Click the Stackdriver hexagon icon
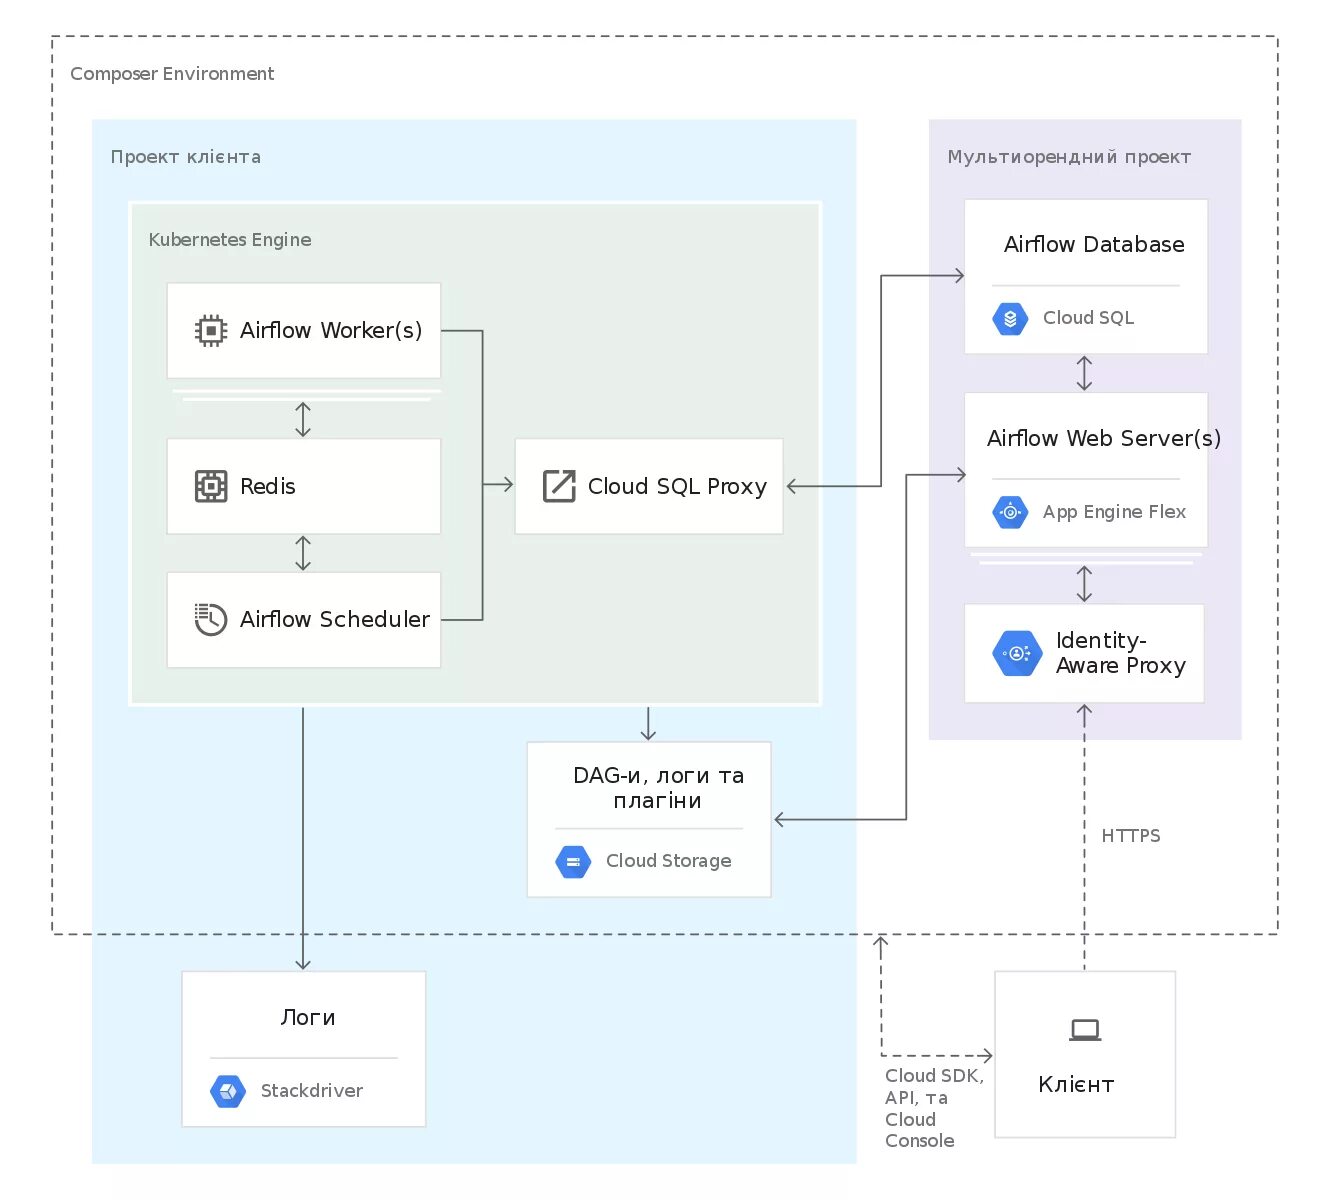 [228, 1091]
